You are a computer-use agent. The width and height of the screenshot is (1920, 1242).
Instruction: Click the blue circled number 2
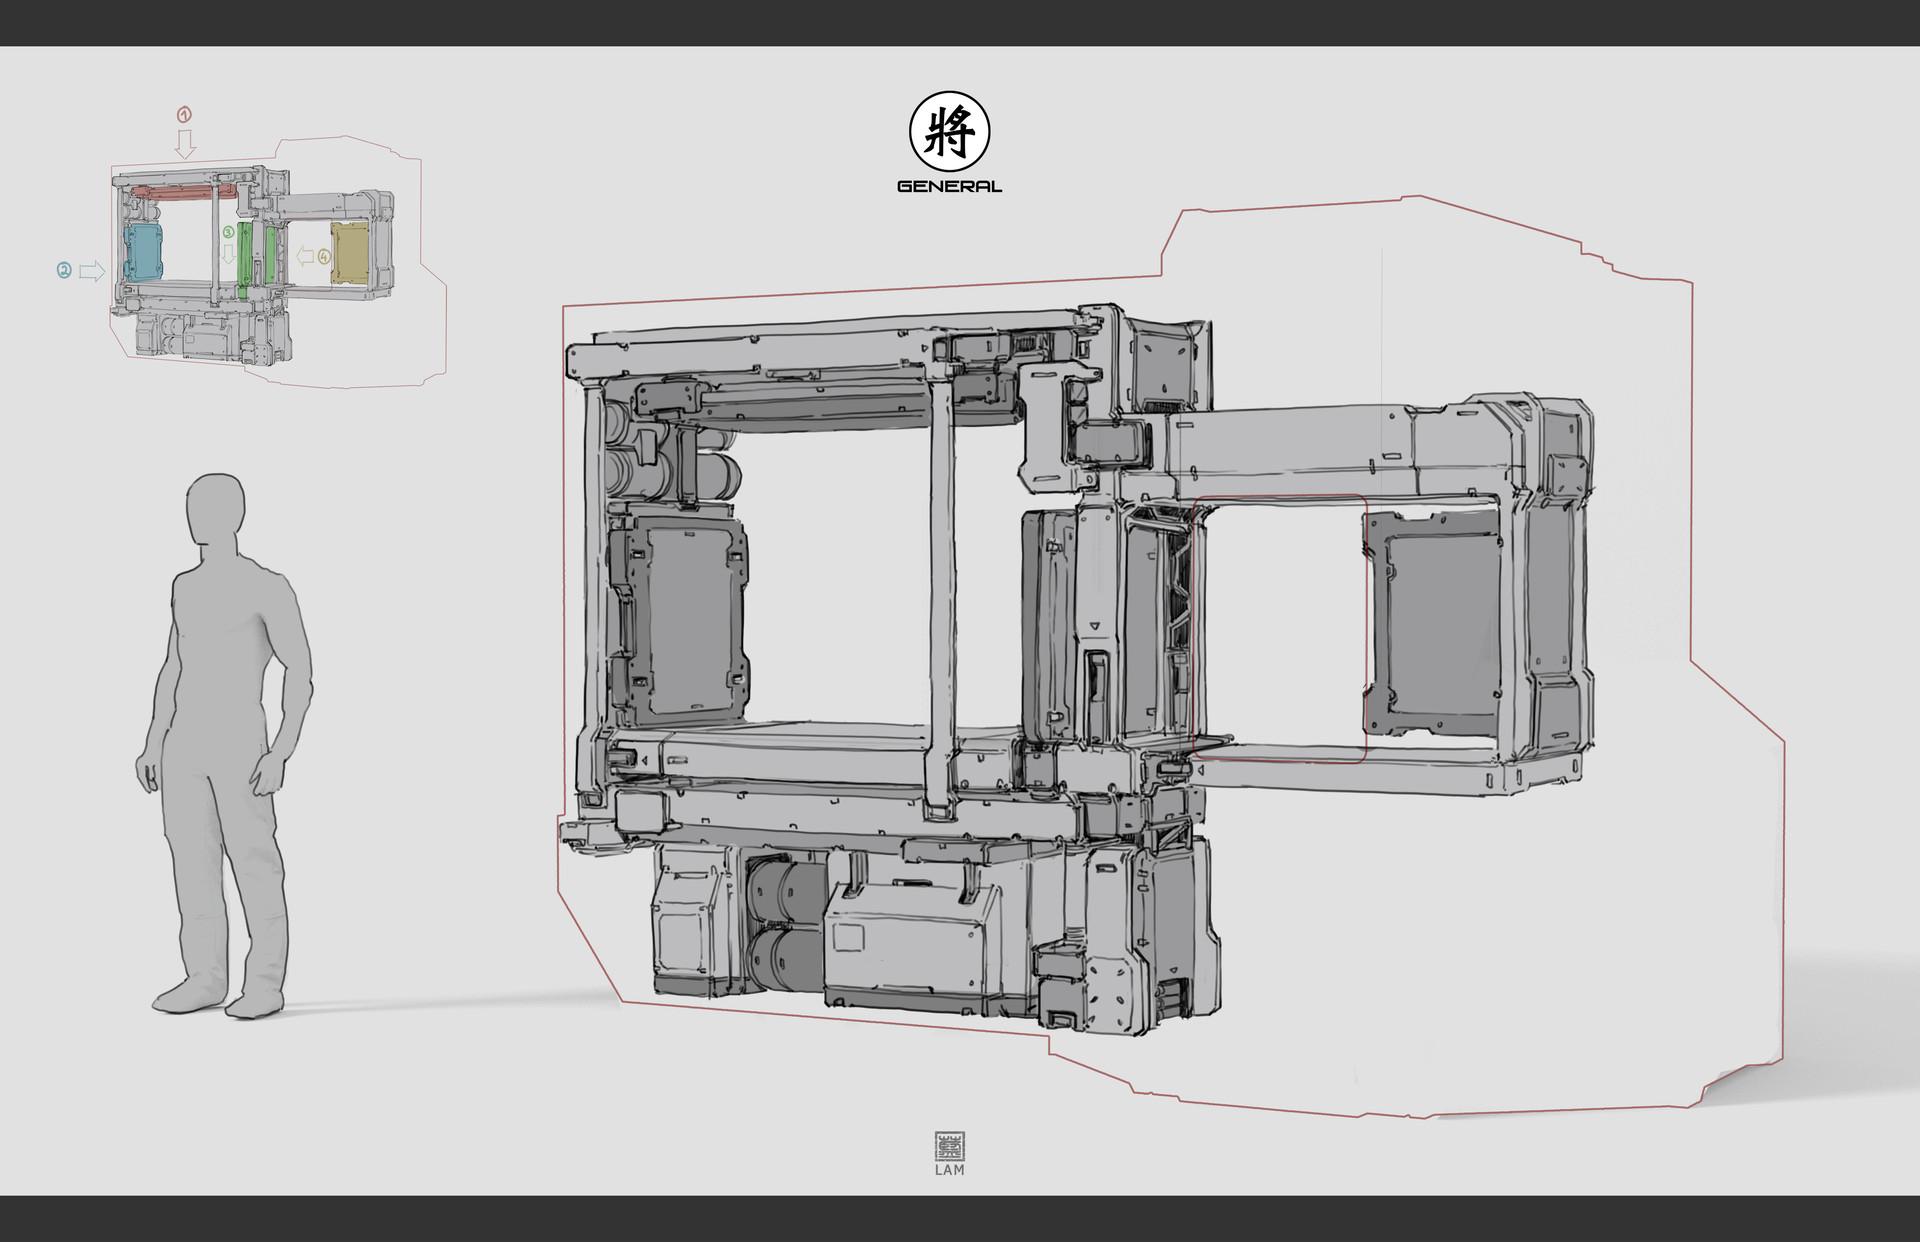[64, 270]
